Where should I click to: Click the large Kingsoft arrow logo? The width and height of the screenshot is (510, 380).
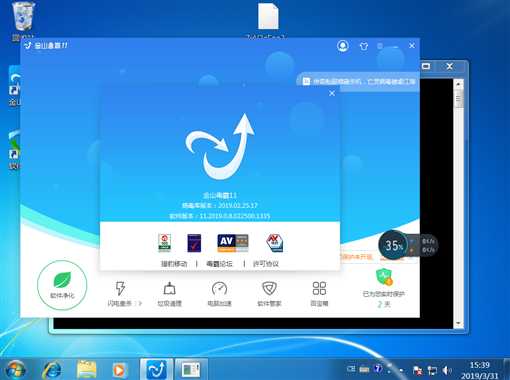[220, 146]
